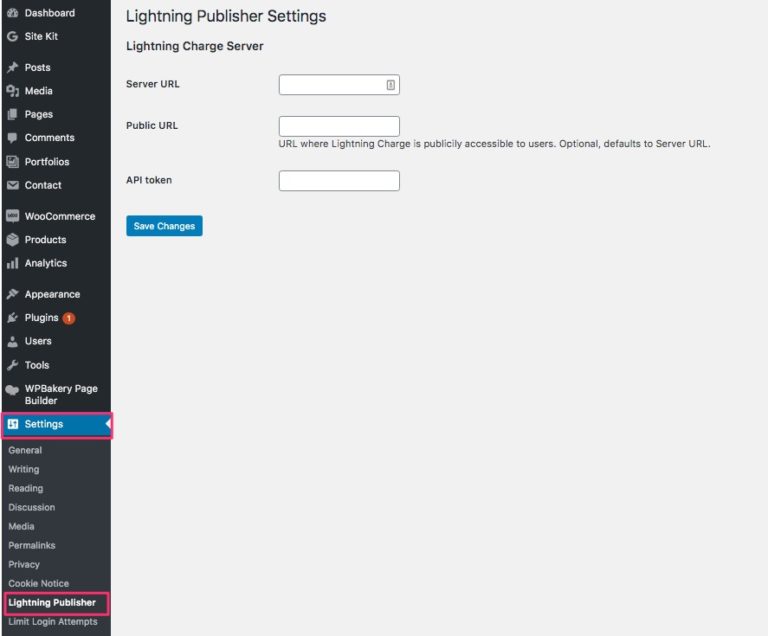
Task: Open the Lightning Publisher settings link
Action: point(52,603)
